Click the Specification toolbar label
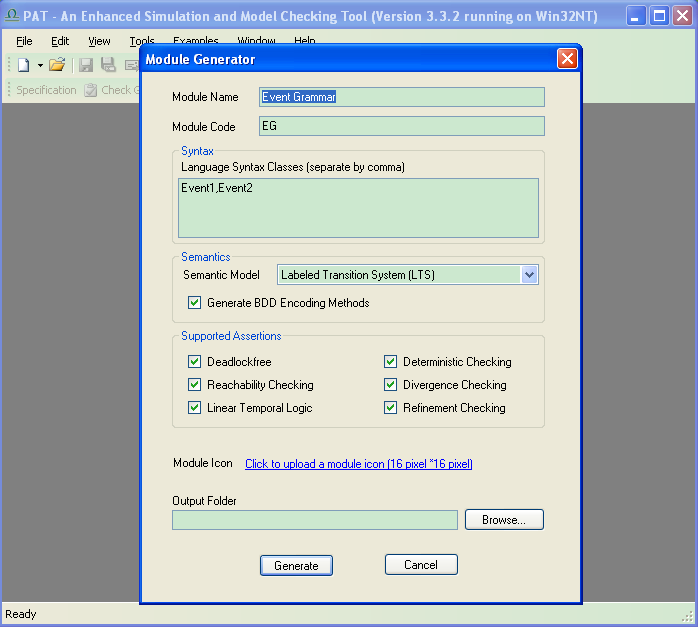The width and height of the screenshot is (698, 627). click(46, 90)
